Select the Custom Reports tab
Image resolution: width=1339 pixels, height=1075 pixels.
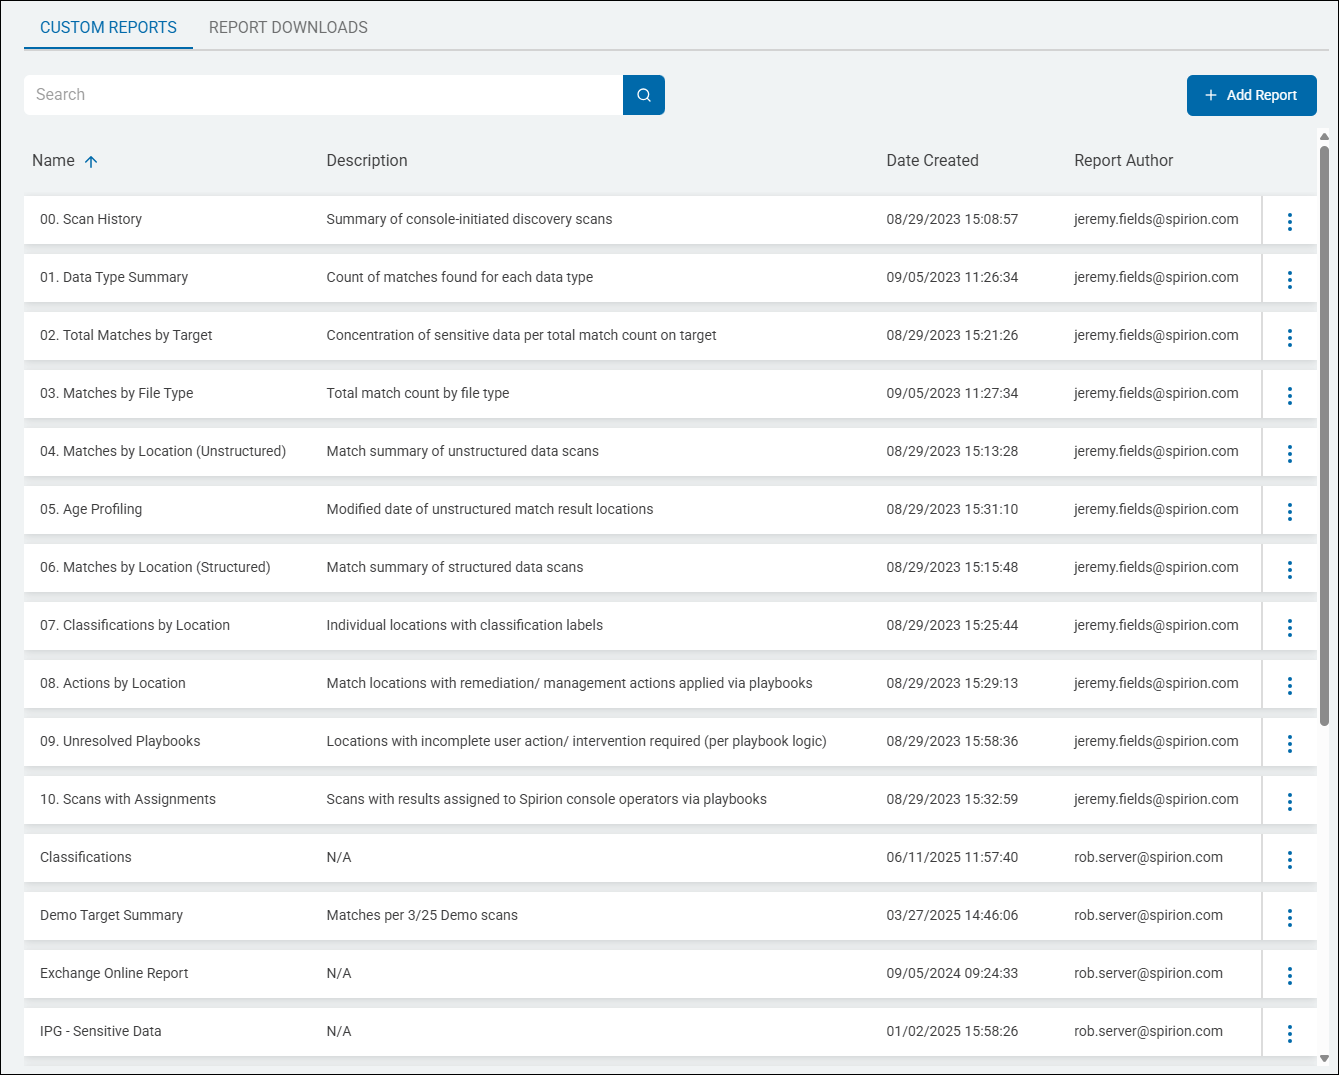[x=107, y=27]
